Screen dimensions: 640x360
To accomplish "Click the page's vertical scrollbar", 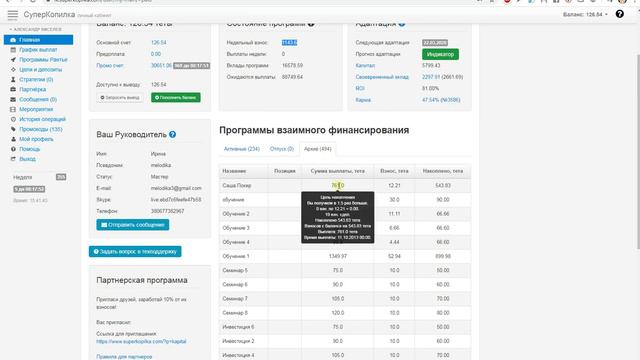I will [638, 151].
